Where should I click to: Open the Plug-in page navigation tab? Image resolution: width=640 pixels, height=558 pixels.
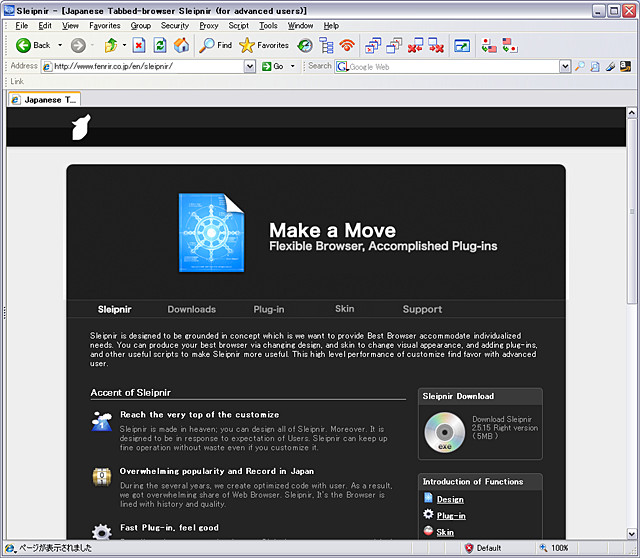pyautogui.click(x=269, y=309)
